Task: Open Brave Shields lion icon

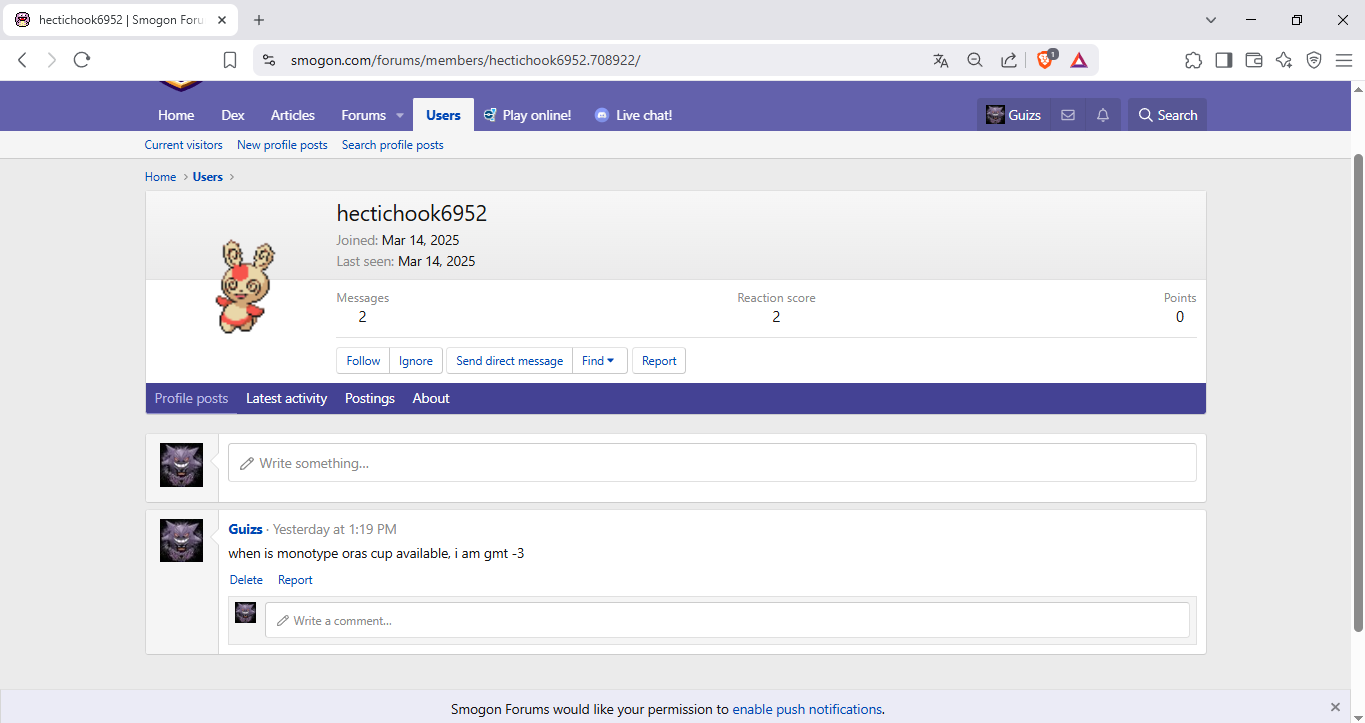Action: pyautogui.click(x=1046, y=60)
